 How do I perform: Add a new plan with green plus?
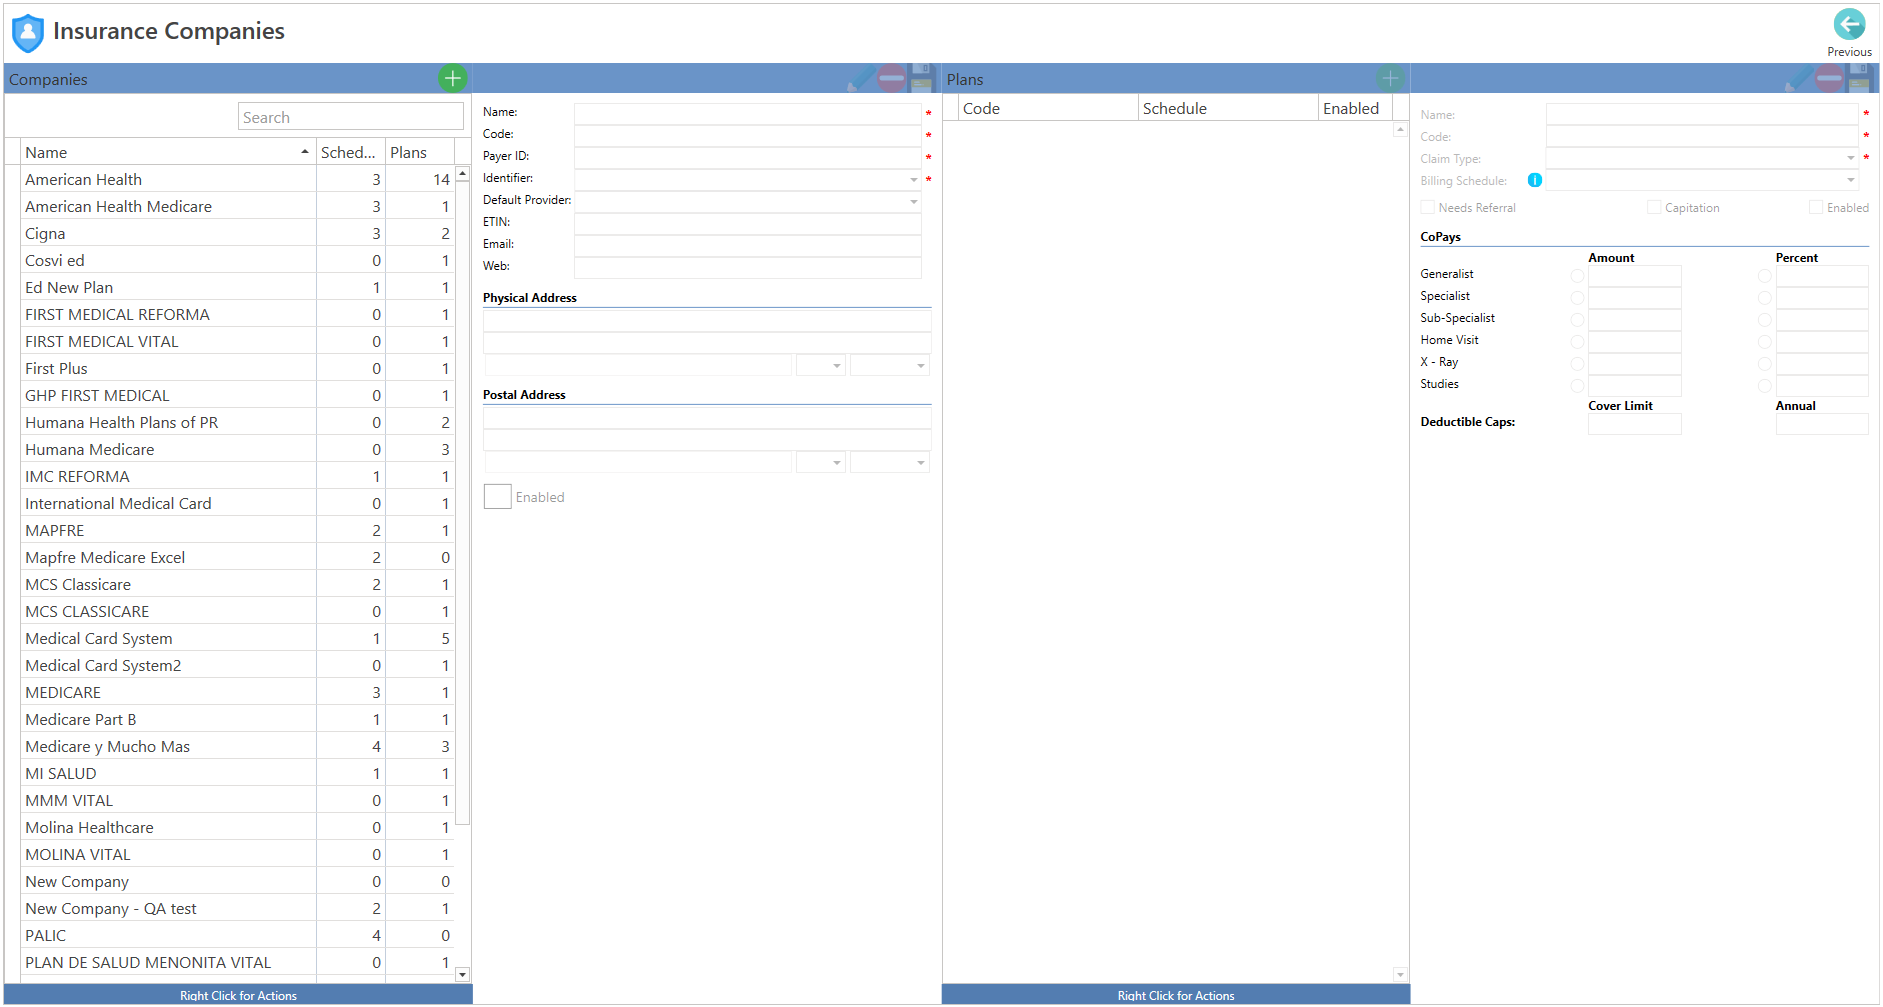1390,78
